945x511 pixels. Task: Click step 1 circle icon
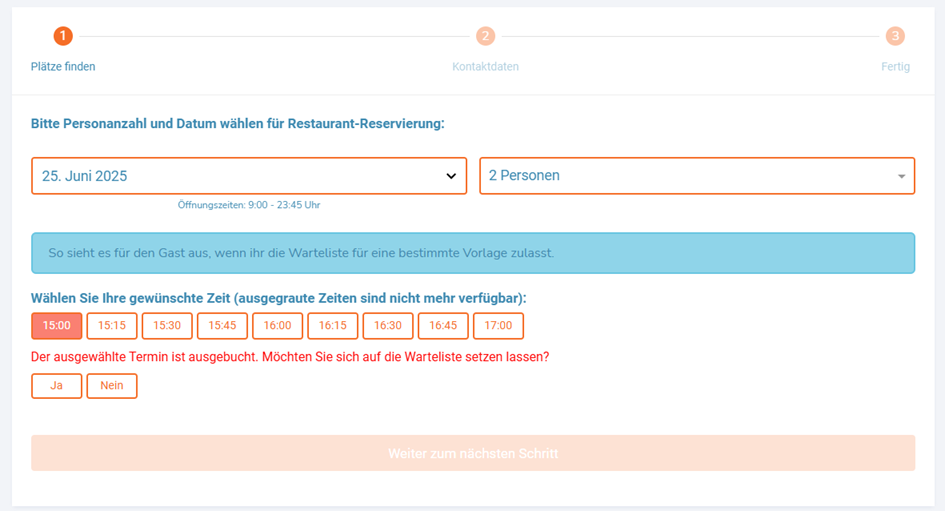tap(63, 37)
